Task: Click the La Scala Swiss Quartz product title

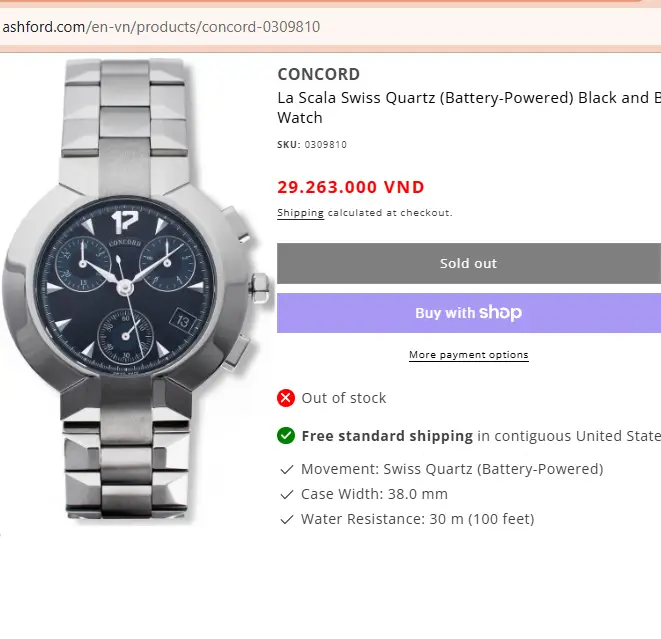Action: tap(468, 107)
